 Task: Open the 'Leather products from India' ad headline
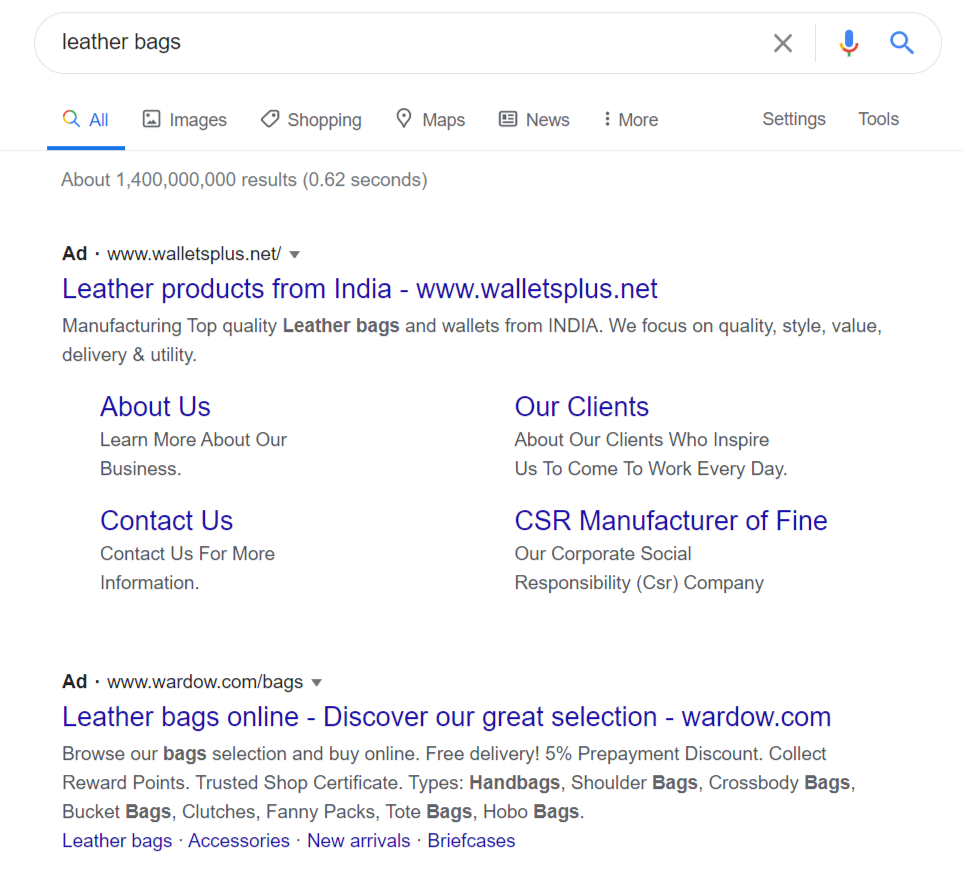coord(360,289)
